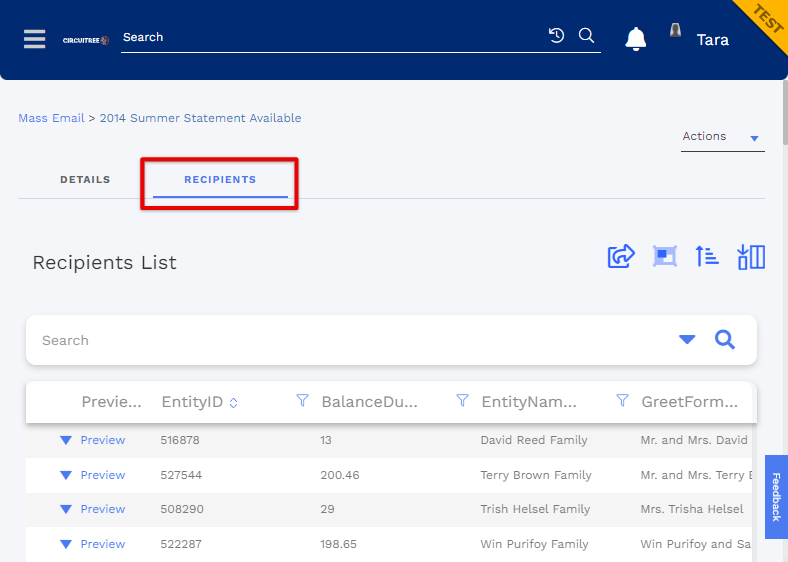Click the export share icon

(x=621, y=256)
